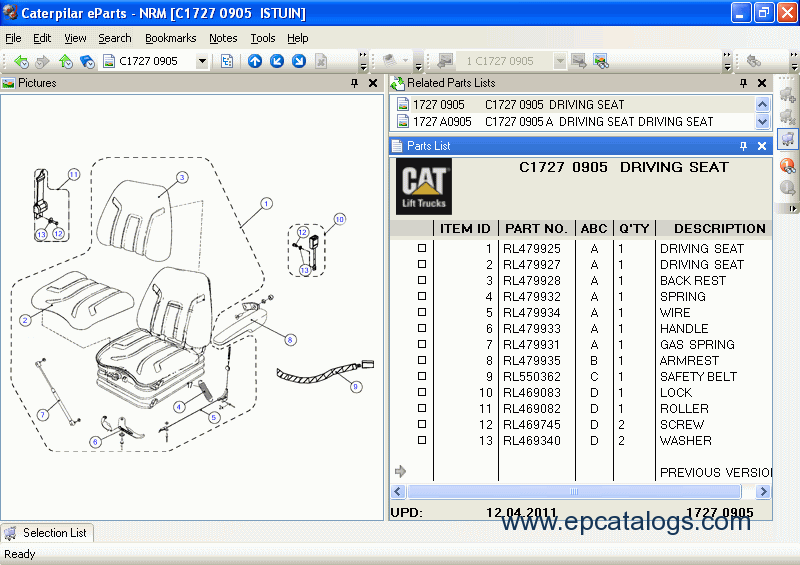Open the C1727 0905 document dropdown
This screenshot has width=800, height=565.
coord(202,61)
